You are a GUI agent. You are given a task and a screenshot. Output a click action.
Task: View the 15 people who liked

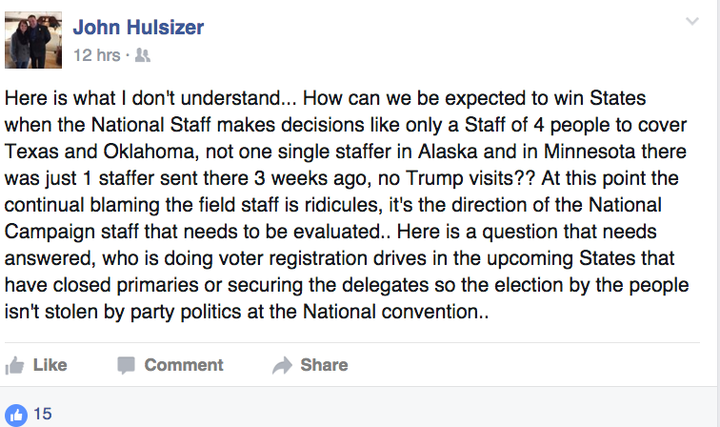tap(43, 414)
